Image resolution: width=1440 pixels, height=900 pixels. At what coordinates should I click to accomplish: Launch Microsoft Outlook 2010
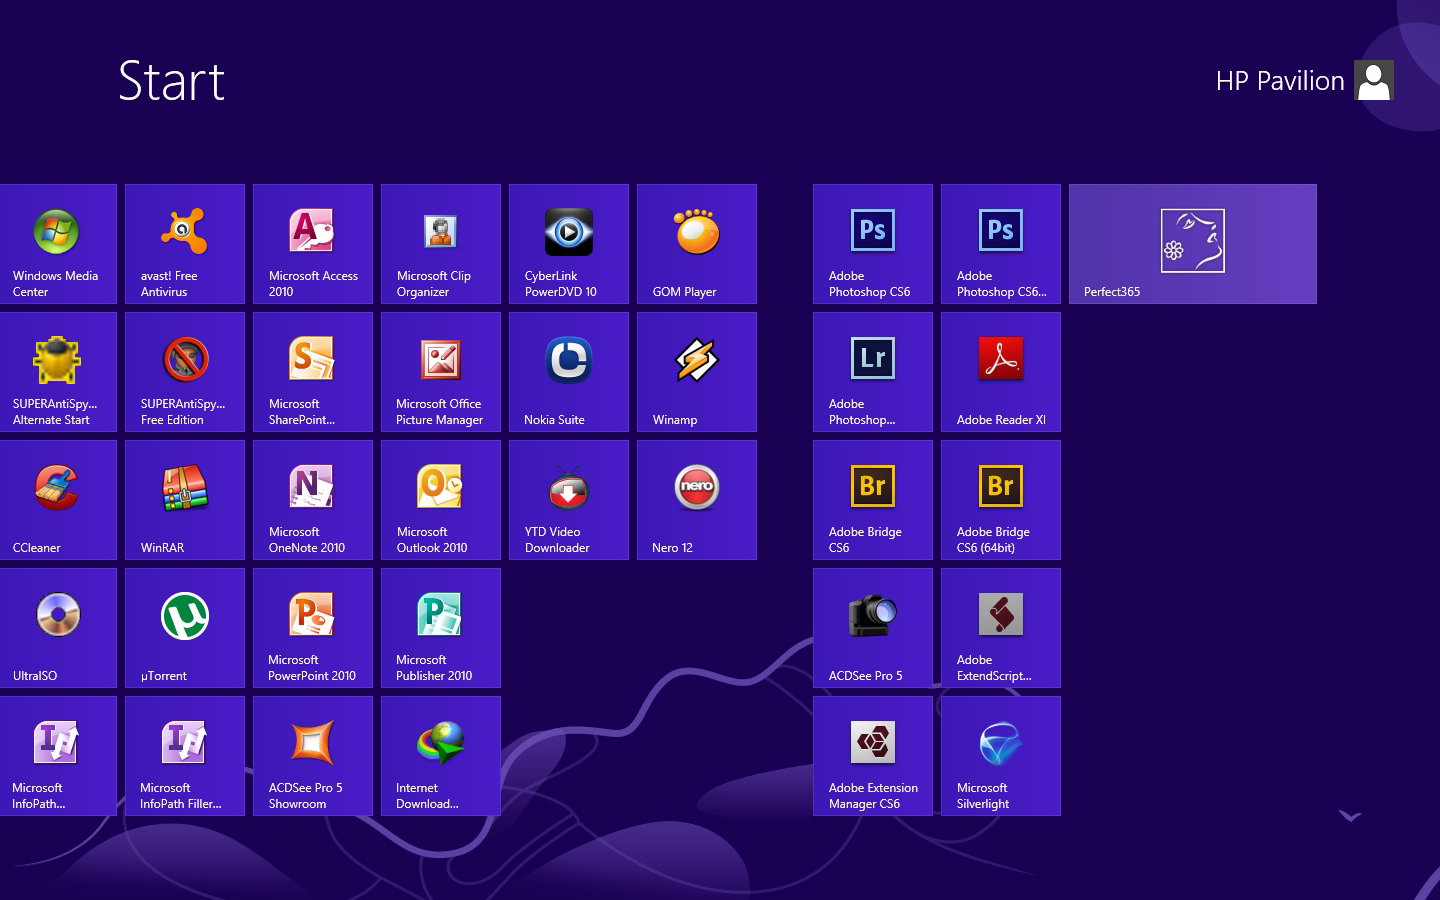coord(441,500)
